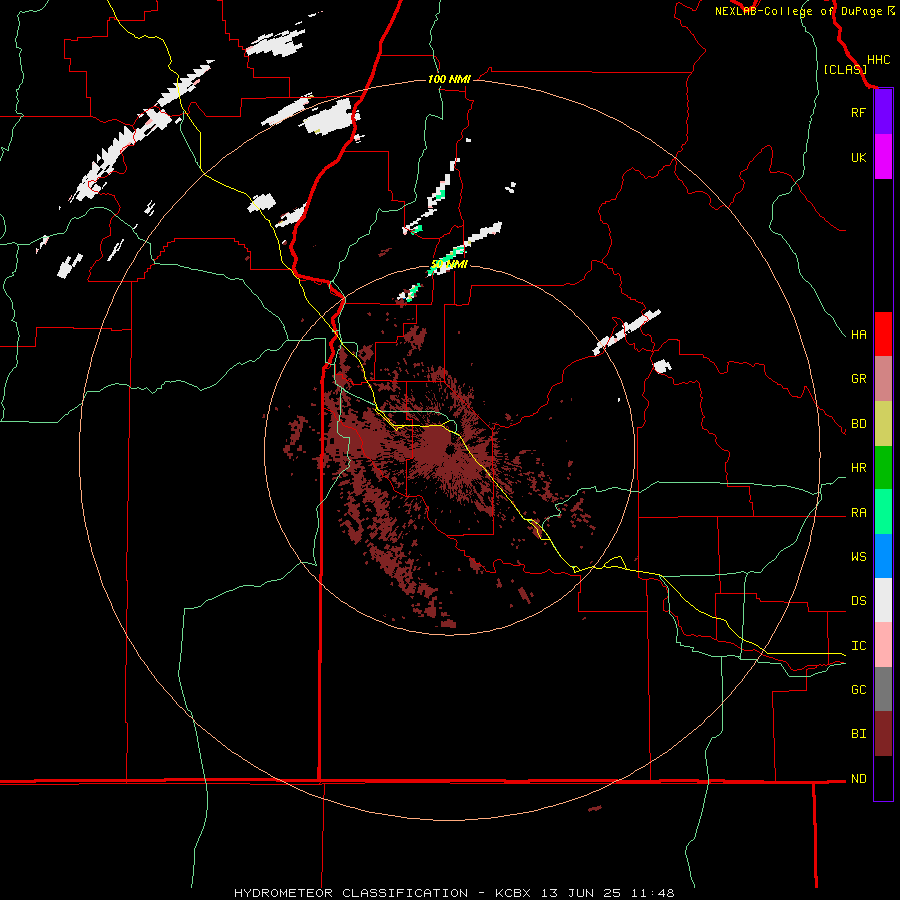
Task: Click the Hydrometeor Classification KCBX title caption
Action: (x=454, y=893)
